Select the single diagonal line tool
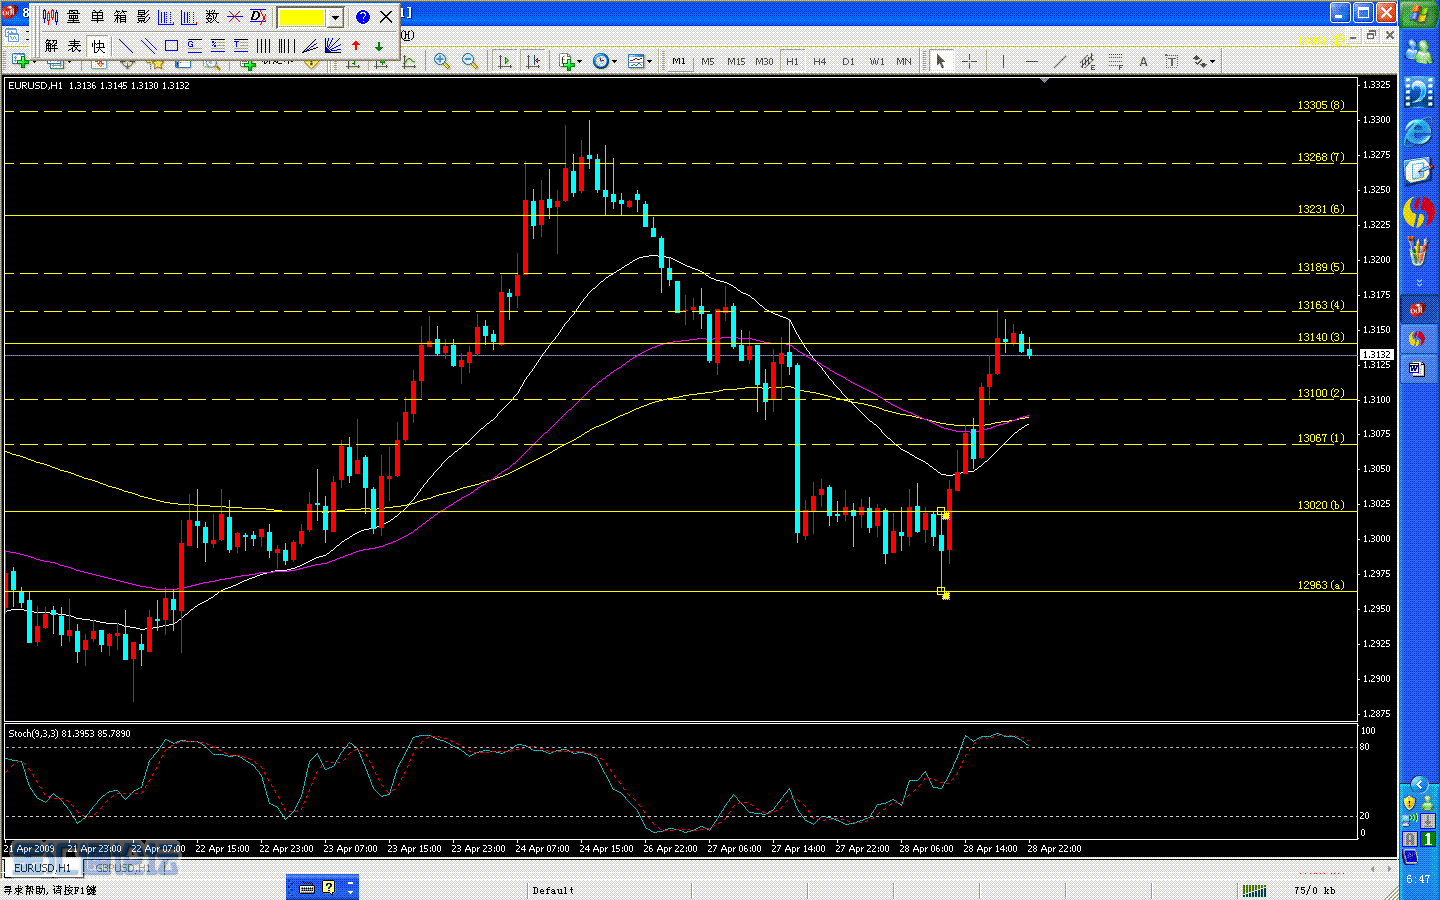Viewport: 1440px width, 900px height. click(125, 46)
